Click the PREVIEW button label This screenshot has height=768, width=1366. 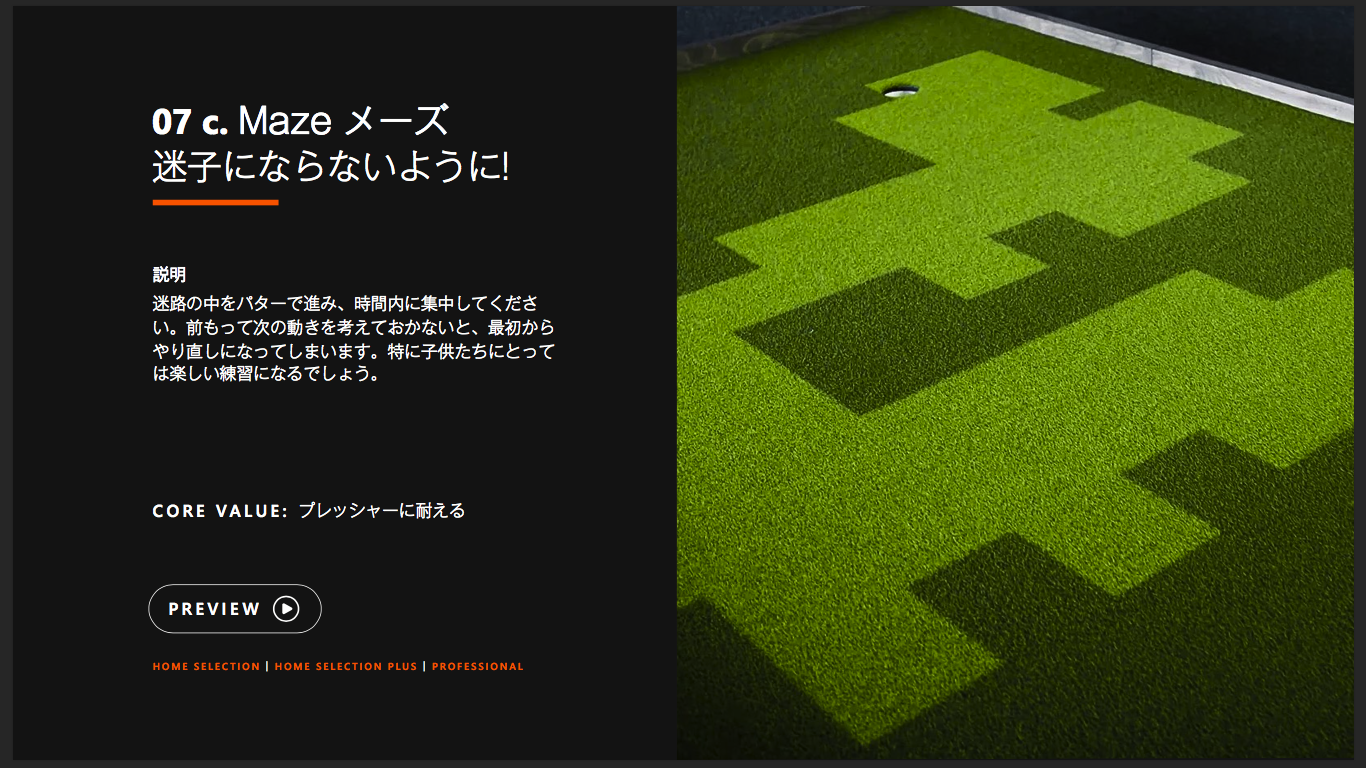[x=214, y=609]
